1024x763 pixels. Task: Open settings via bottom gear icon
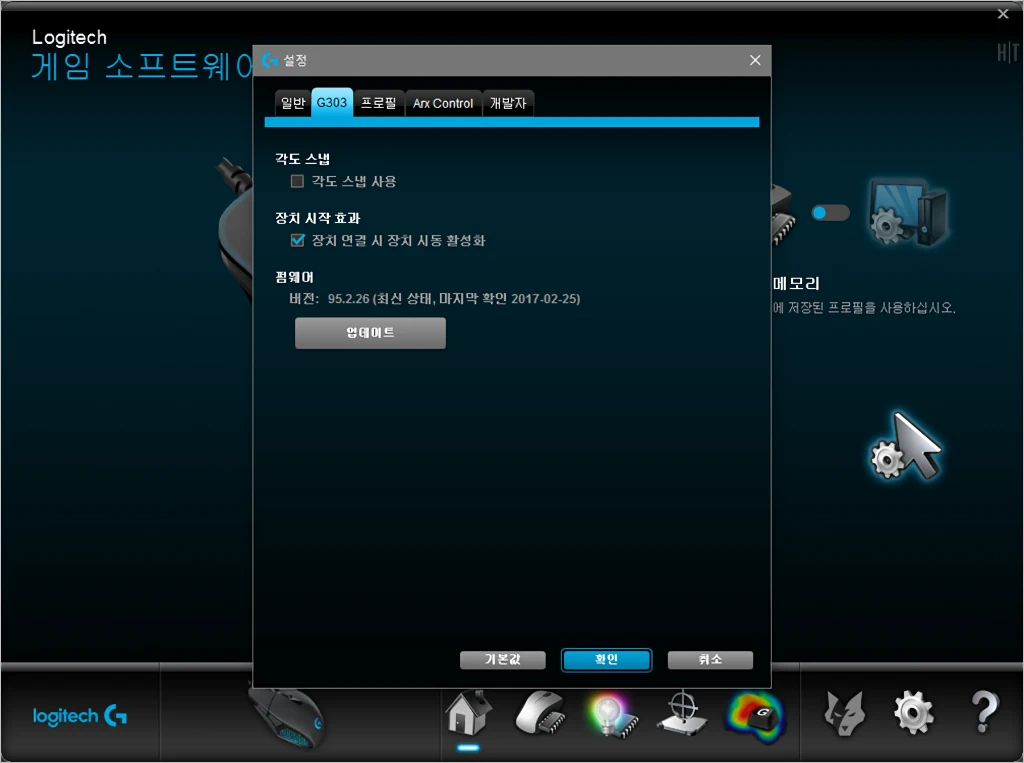(x=913, y=713)
